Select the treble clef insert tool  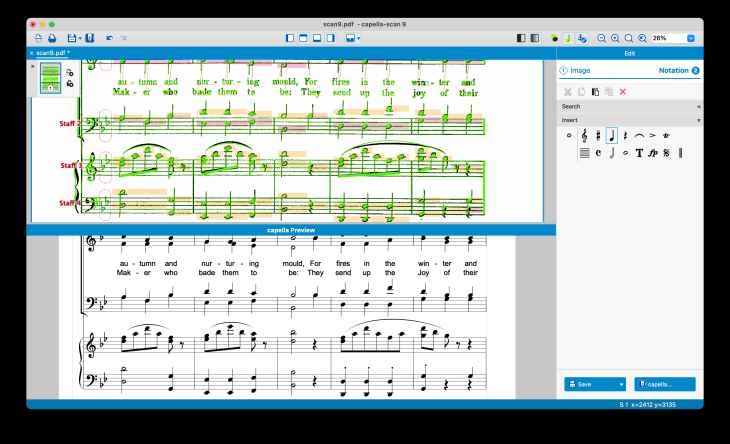pos(584,135)
